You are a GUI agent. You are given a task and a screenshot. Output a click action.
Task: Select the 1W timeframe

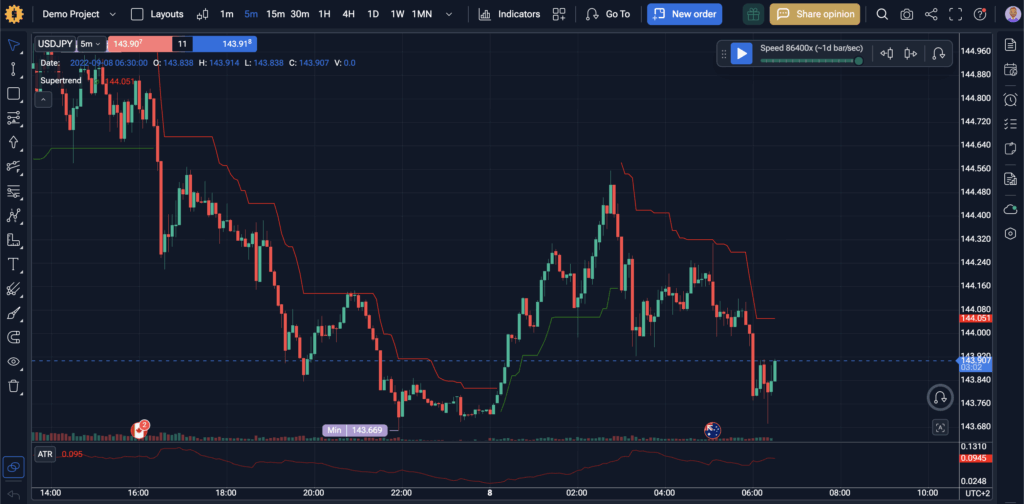coord(397,14)
